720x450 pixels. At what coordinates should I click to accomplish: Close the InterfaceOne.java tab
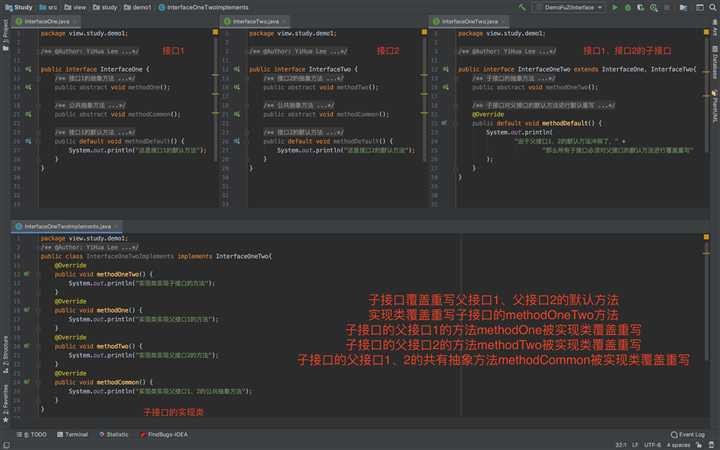click(x=75, y=21)
